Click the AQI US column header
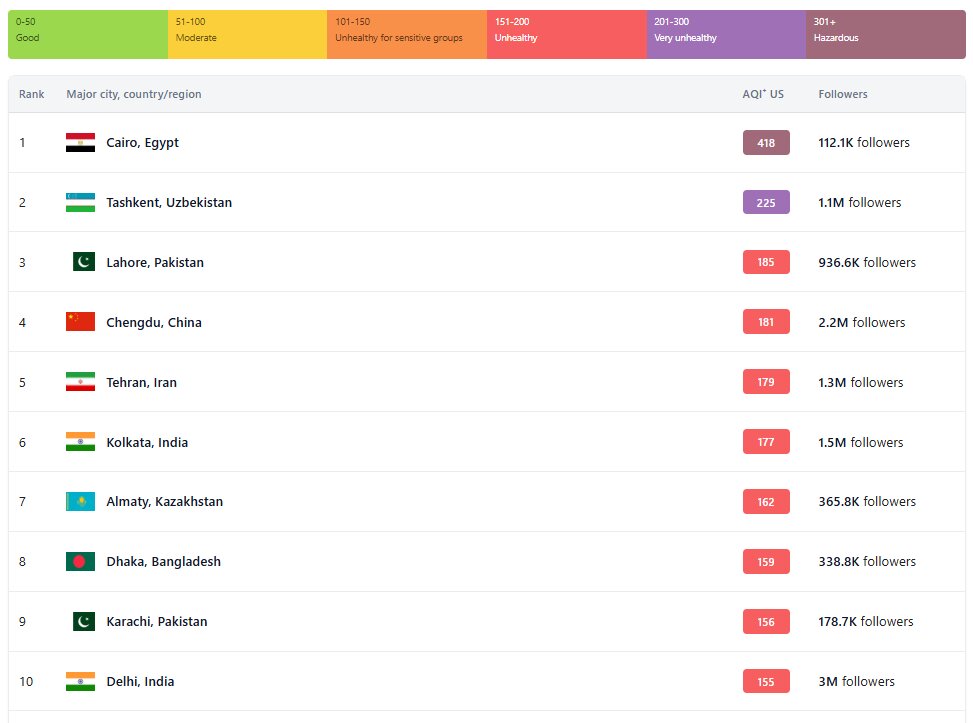This screenshot has width=973, height=723. tap(762, 94)
